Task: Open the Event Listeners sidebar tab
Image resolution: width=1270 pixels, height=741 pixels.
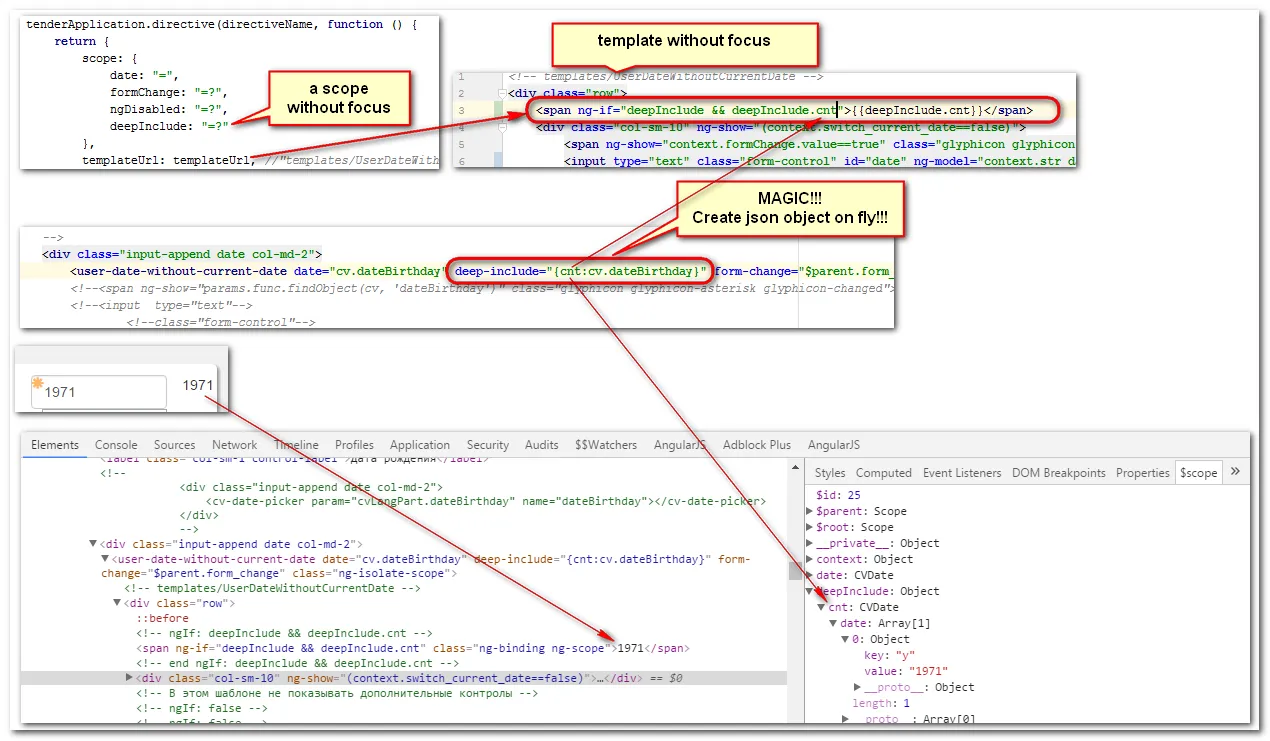Action: [x=962, y=473]
